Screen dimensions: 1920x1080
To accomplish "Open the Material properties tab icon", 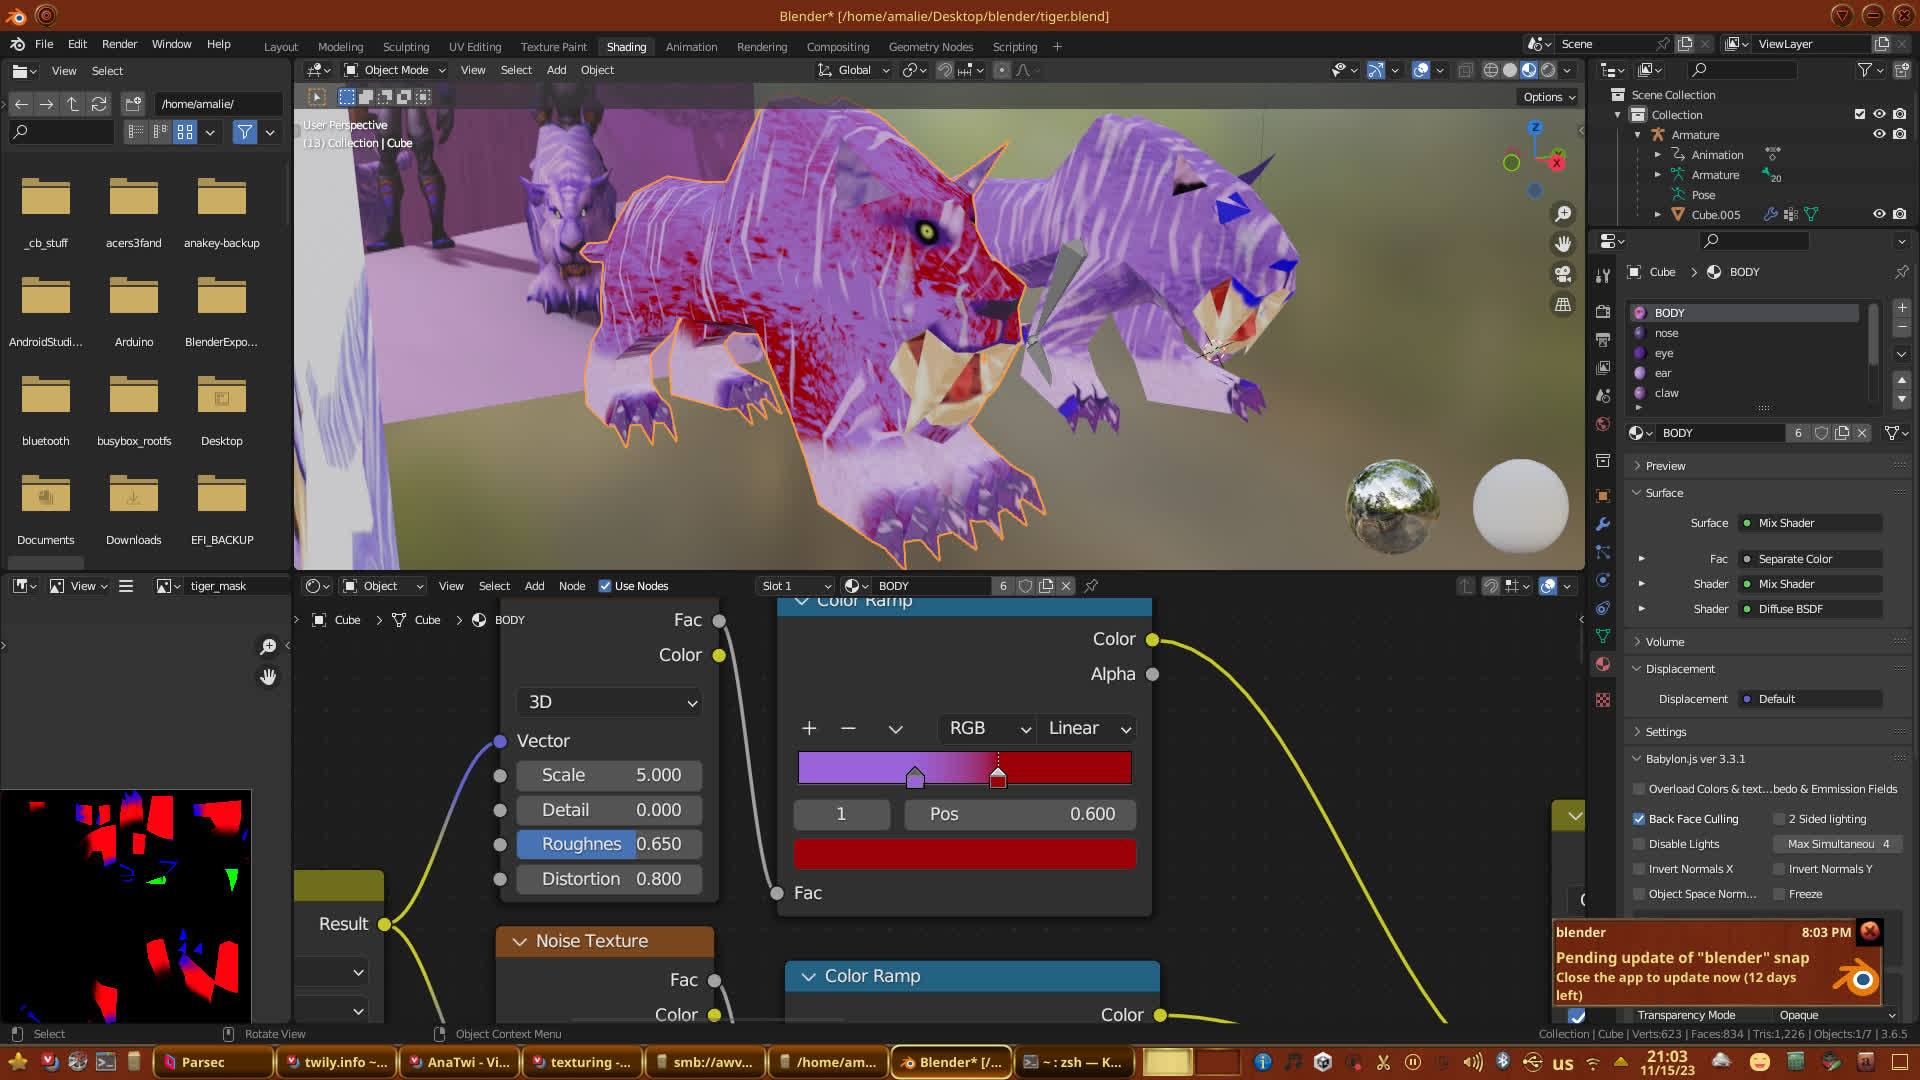I will click(1603, 664).
